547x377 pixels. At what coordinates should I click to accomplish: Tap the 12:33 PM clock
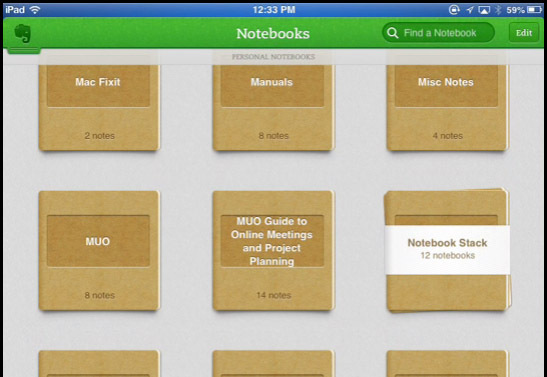pyautogui.click(x=274, y=10)
